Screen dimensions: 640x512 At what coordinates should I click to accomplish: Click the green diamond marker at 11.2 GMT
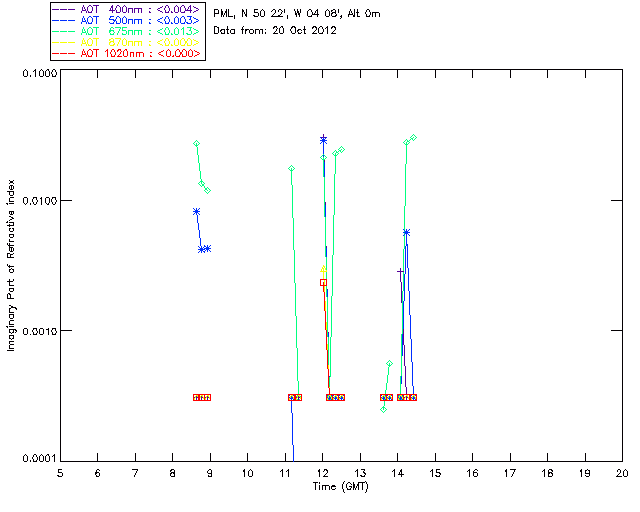point(291,168)
